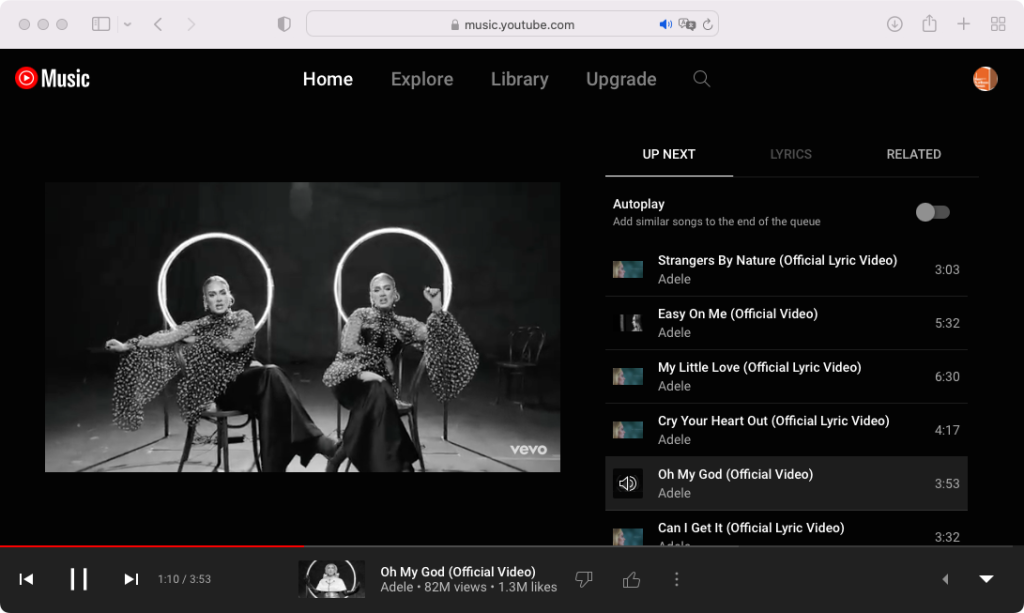This screenshot has width=1024, height=613.
Task: Switch to the Related tab
Action: pos(913,154)
